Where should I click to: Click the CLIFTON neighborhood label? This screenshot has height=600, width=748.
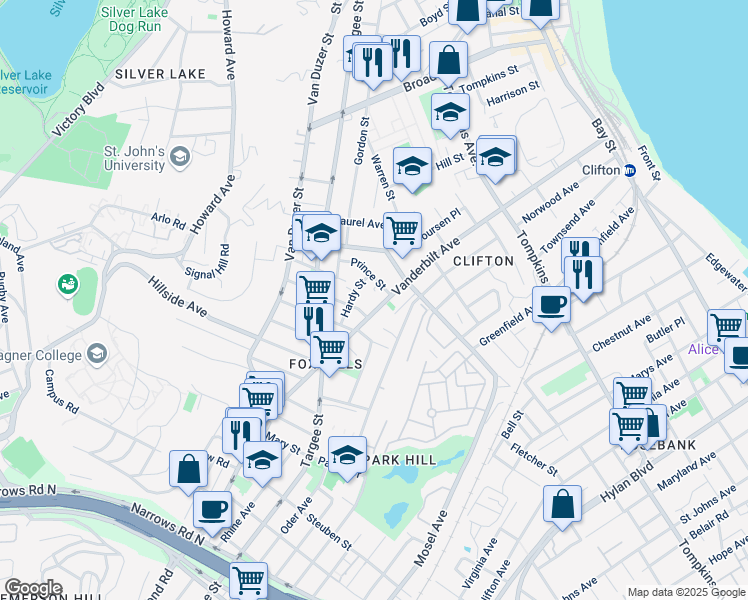pos(483,261)
